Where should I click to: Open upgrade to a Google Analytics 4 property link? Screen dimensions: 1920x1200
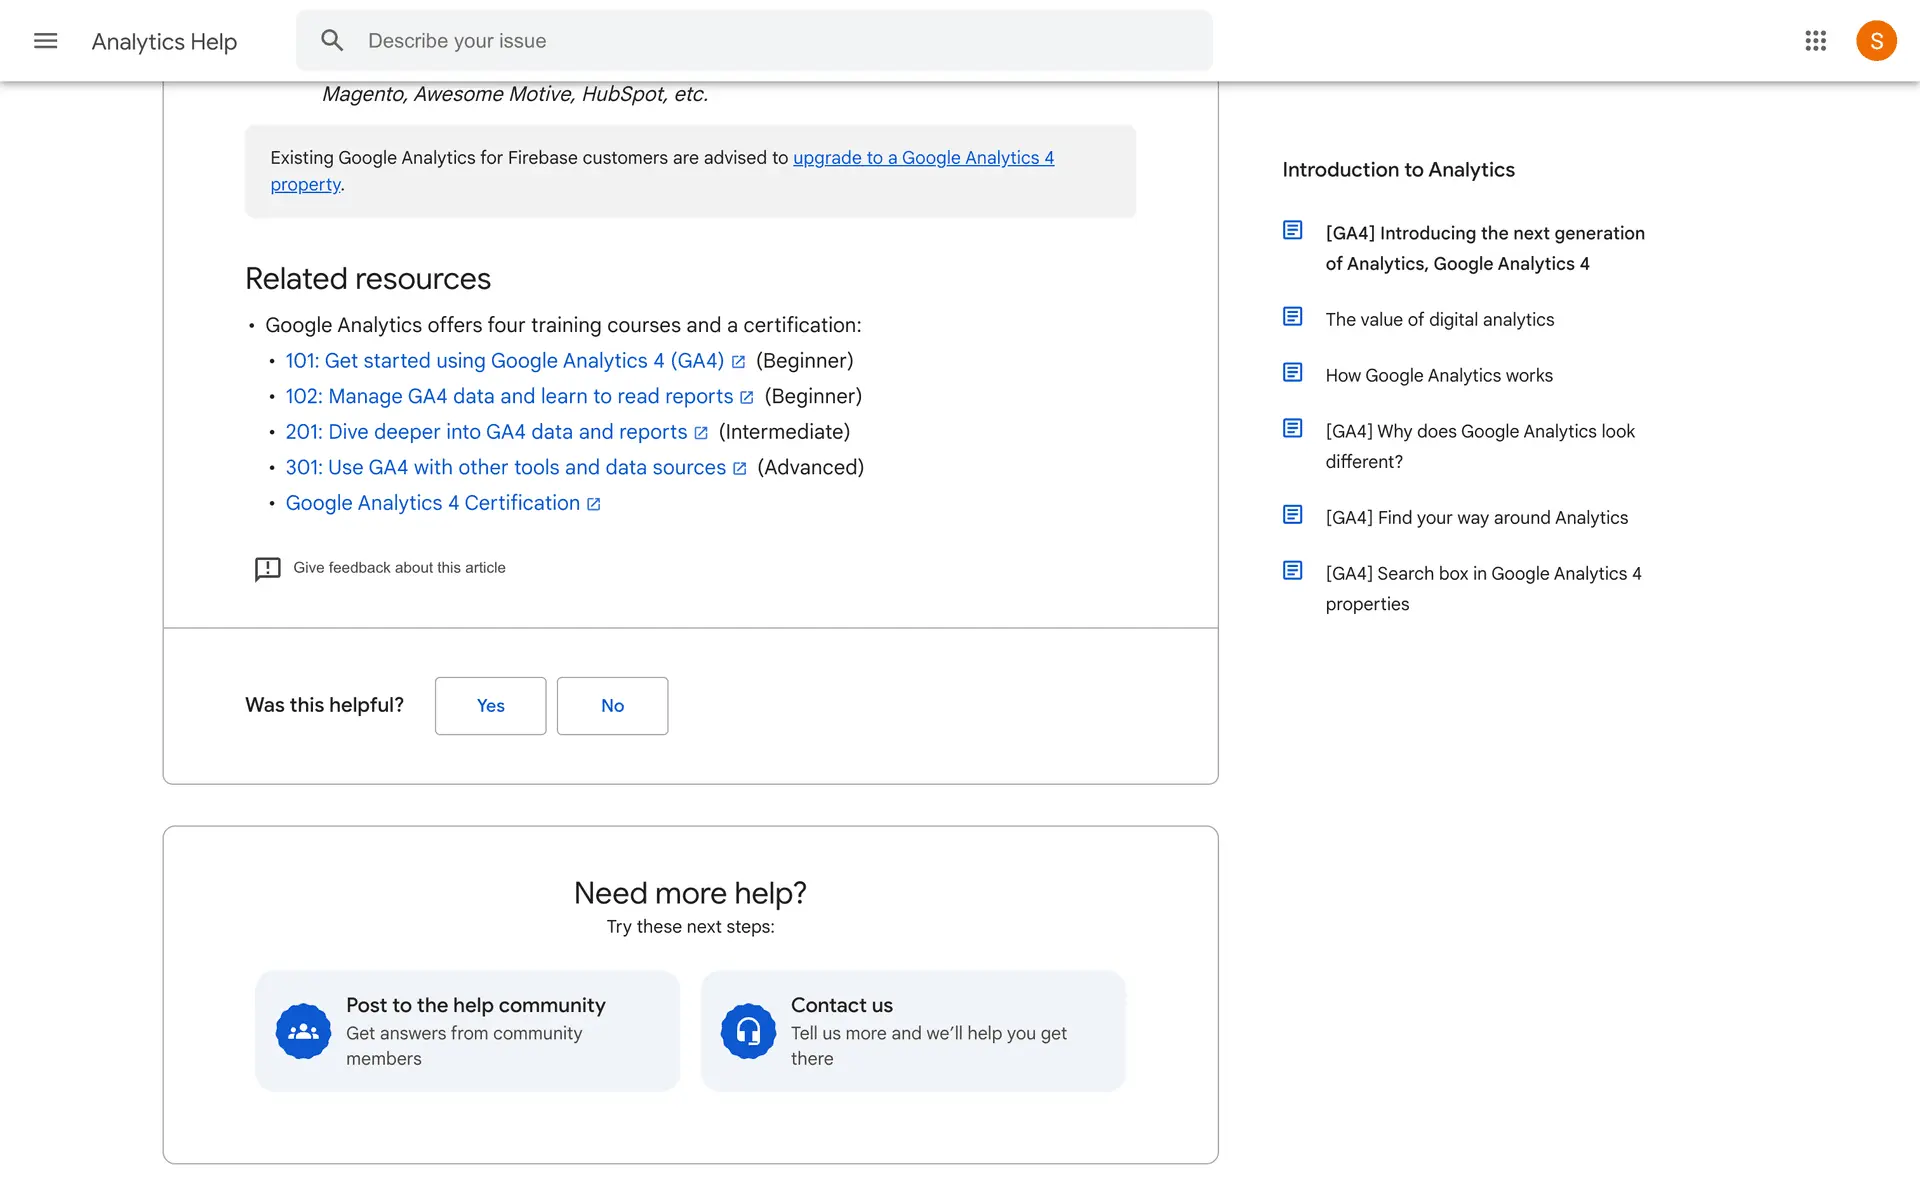[922, 158]
